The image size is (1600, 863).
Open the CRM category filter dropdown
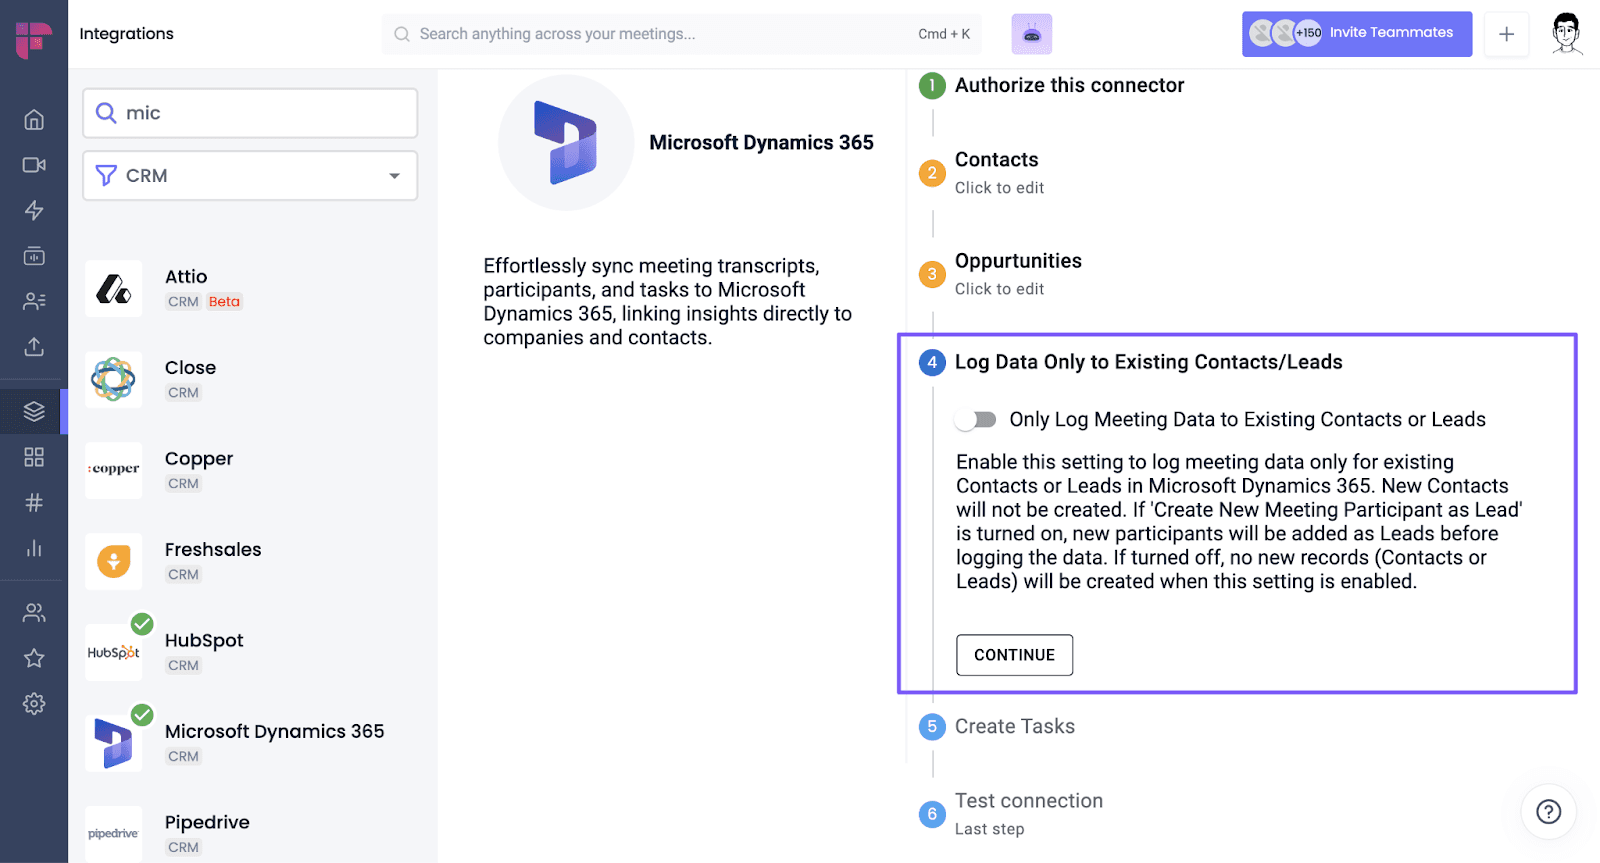click(x=250, y=176)
